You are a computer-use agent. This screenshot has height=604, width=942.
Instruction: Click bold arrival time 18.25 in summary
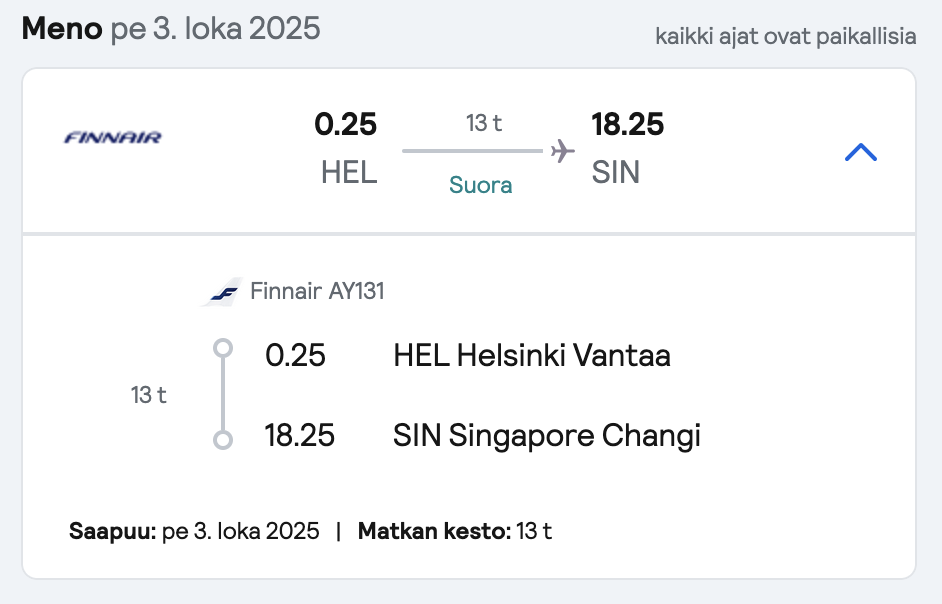[628, 124]
